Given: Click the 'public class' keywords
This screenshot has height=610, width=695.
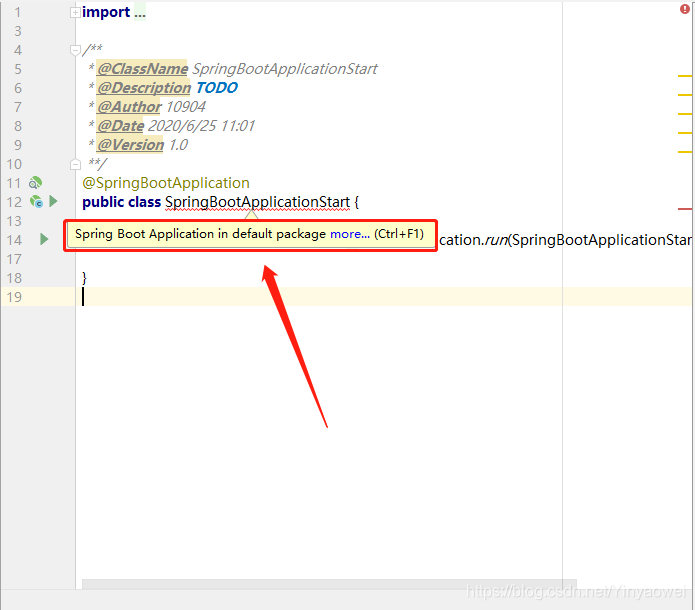Looking at the screenshot, I should tap(121, 202).
